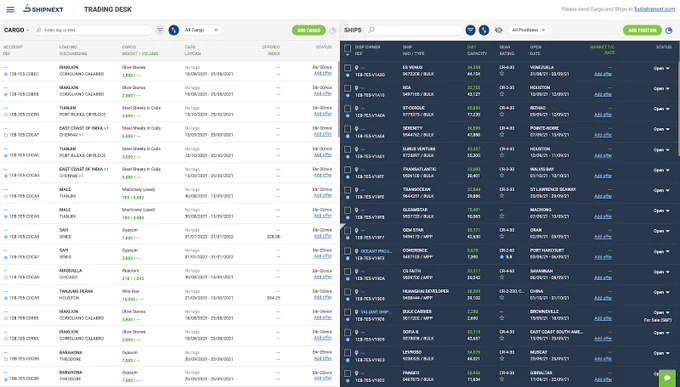Open the Ships panel filter icon
The width and height of the screenshot is (680, 387).
coord(471,30)
